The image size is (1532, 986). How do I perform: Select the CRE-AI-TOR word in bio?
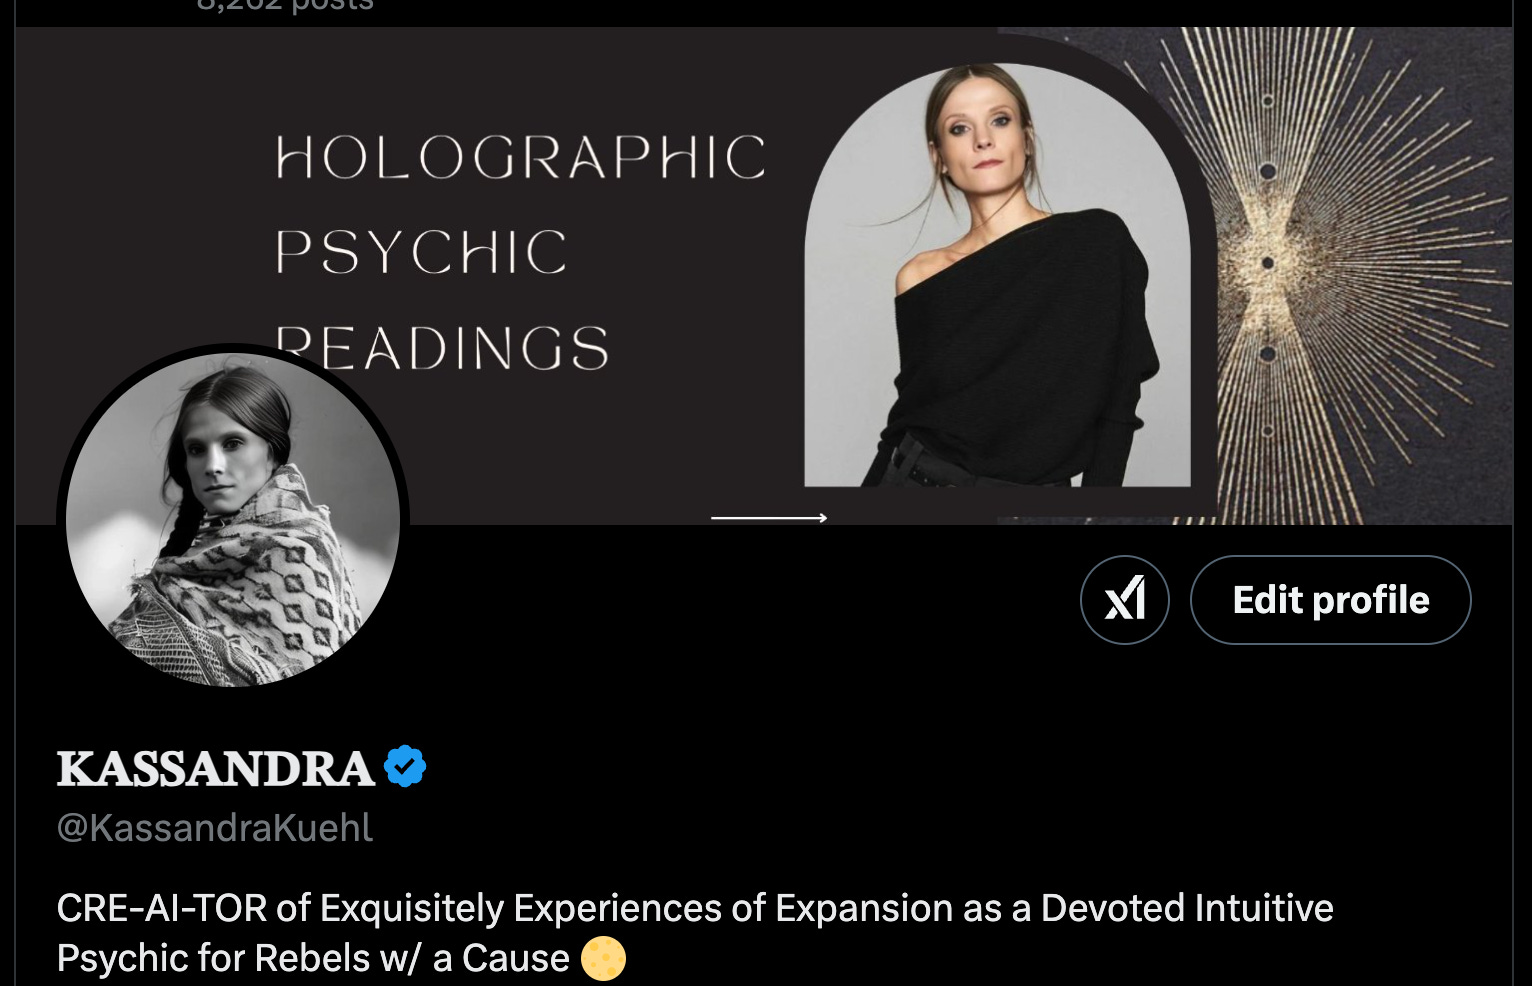coord(162,908)
